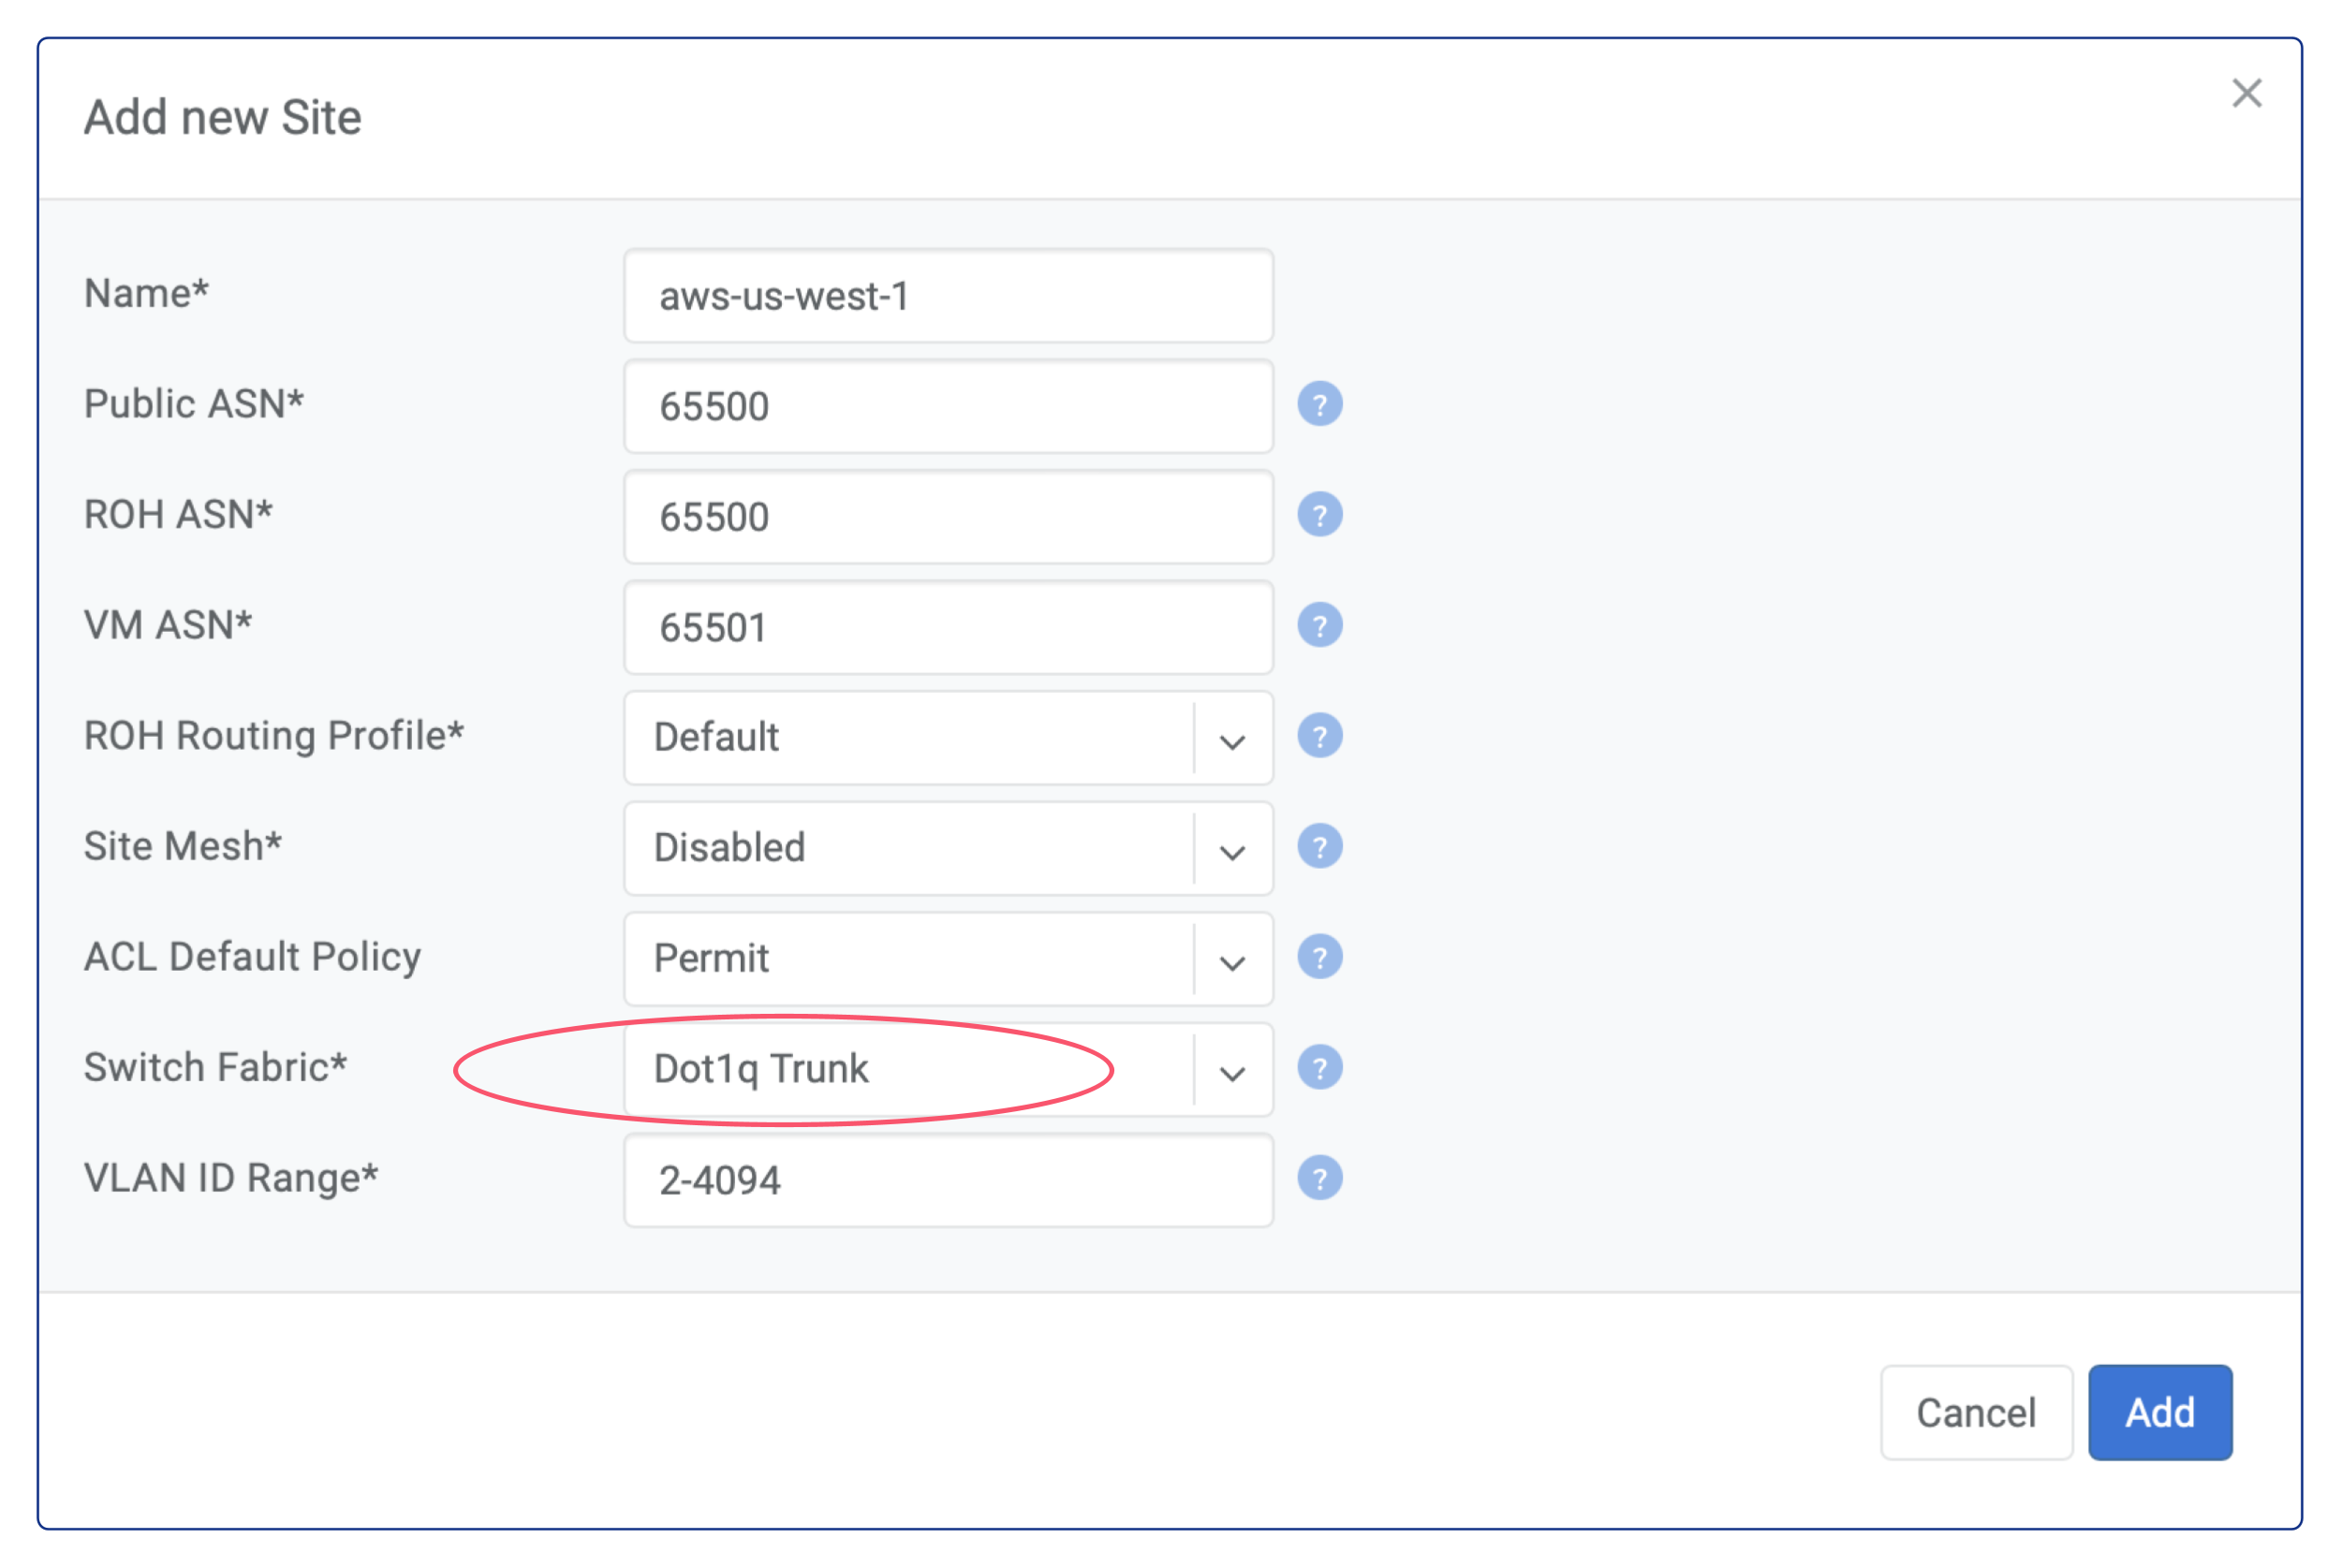Select the VLAN ID Range field showing 2-4094
This screenshot has width=2341, height=1568.
948,1180
